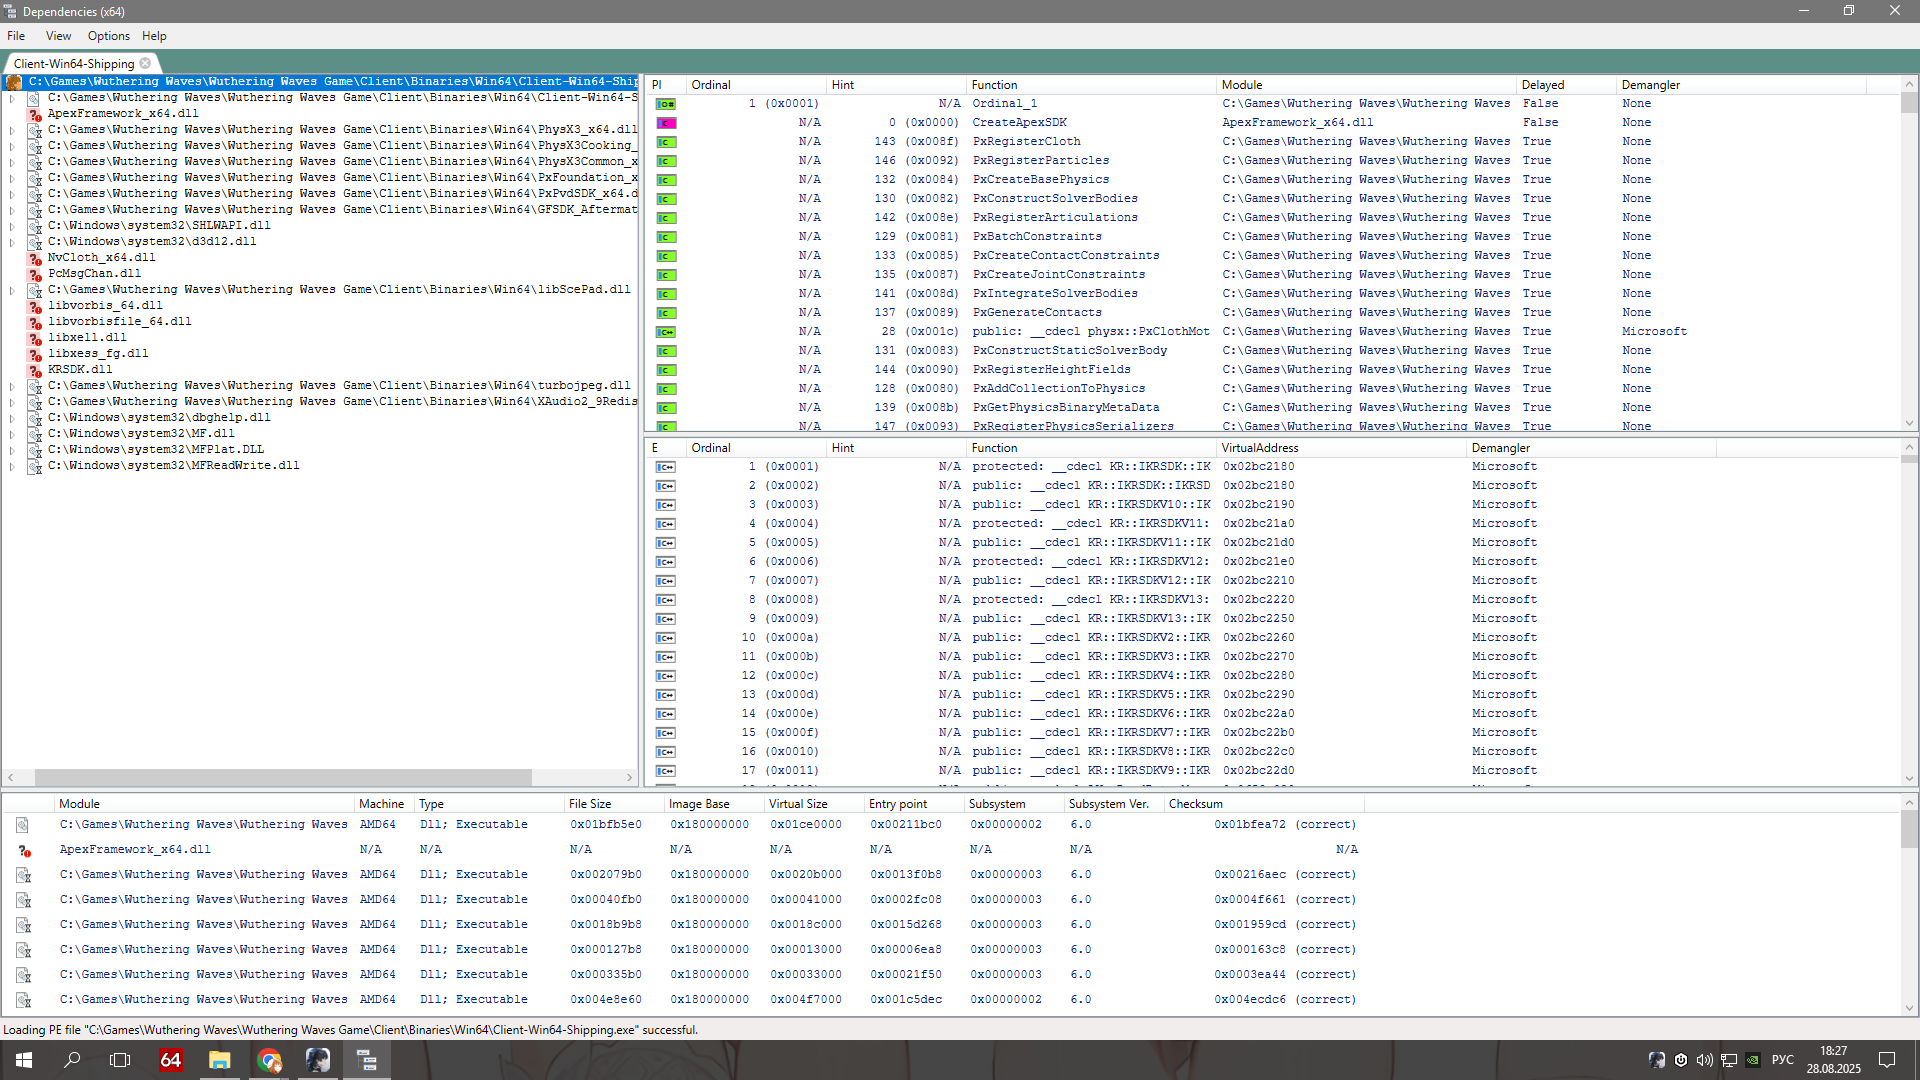Click the root executable icon of the dependency tree
The width and height of the screenshot is (1920, 1080).
[14, 82]
